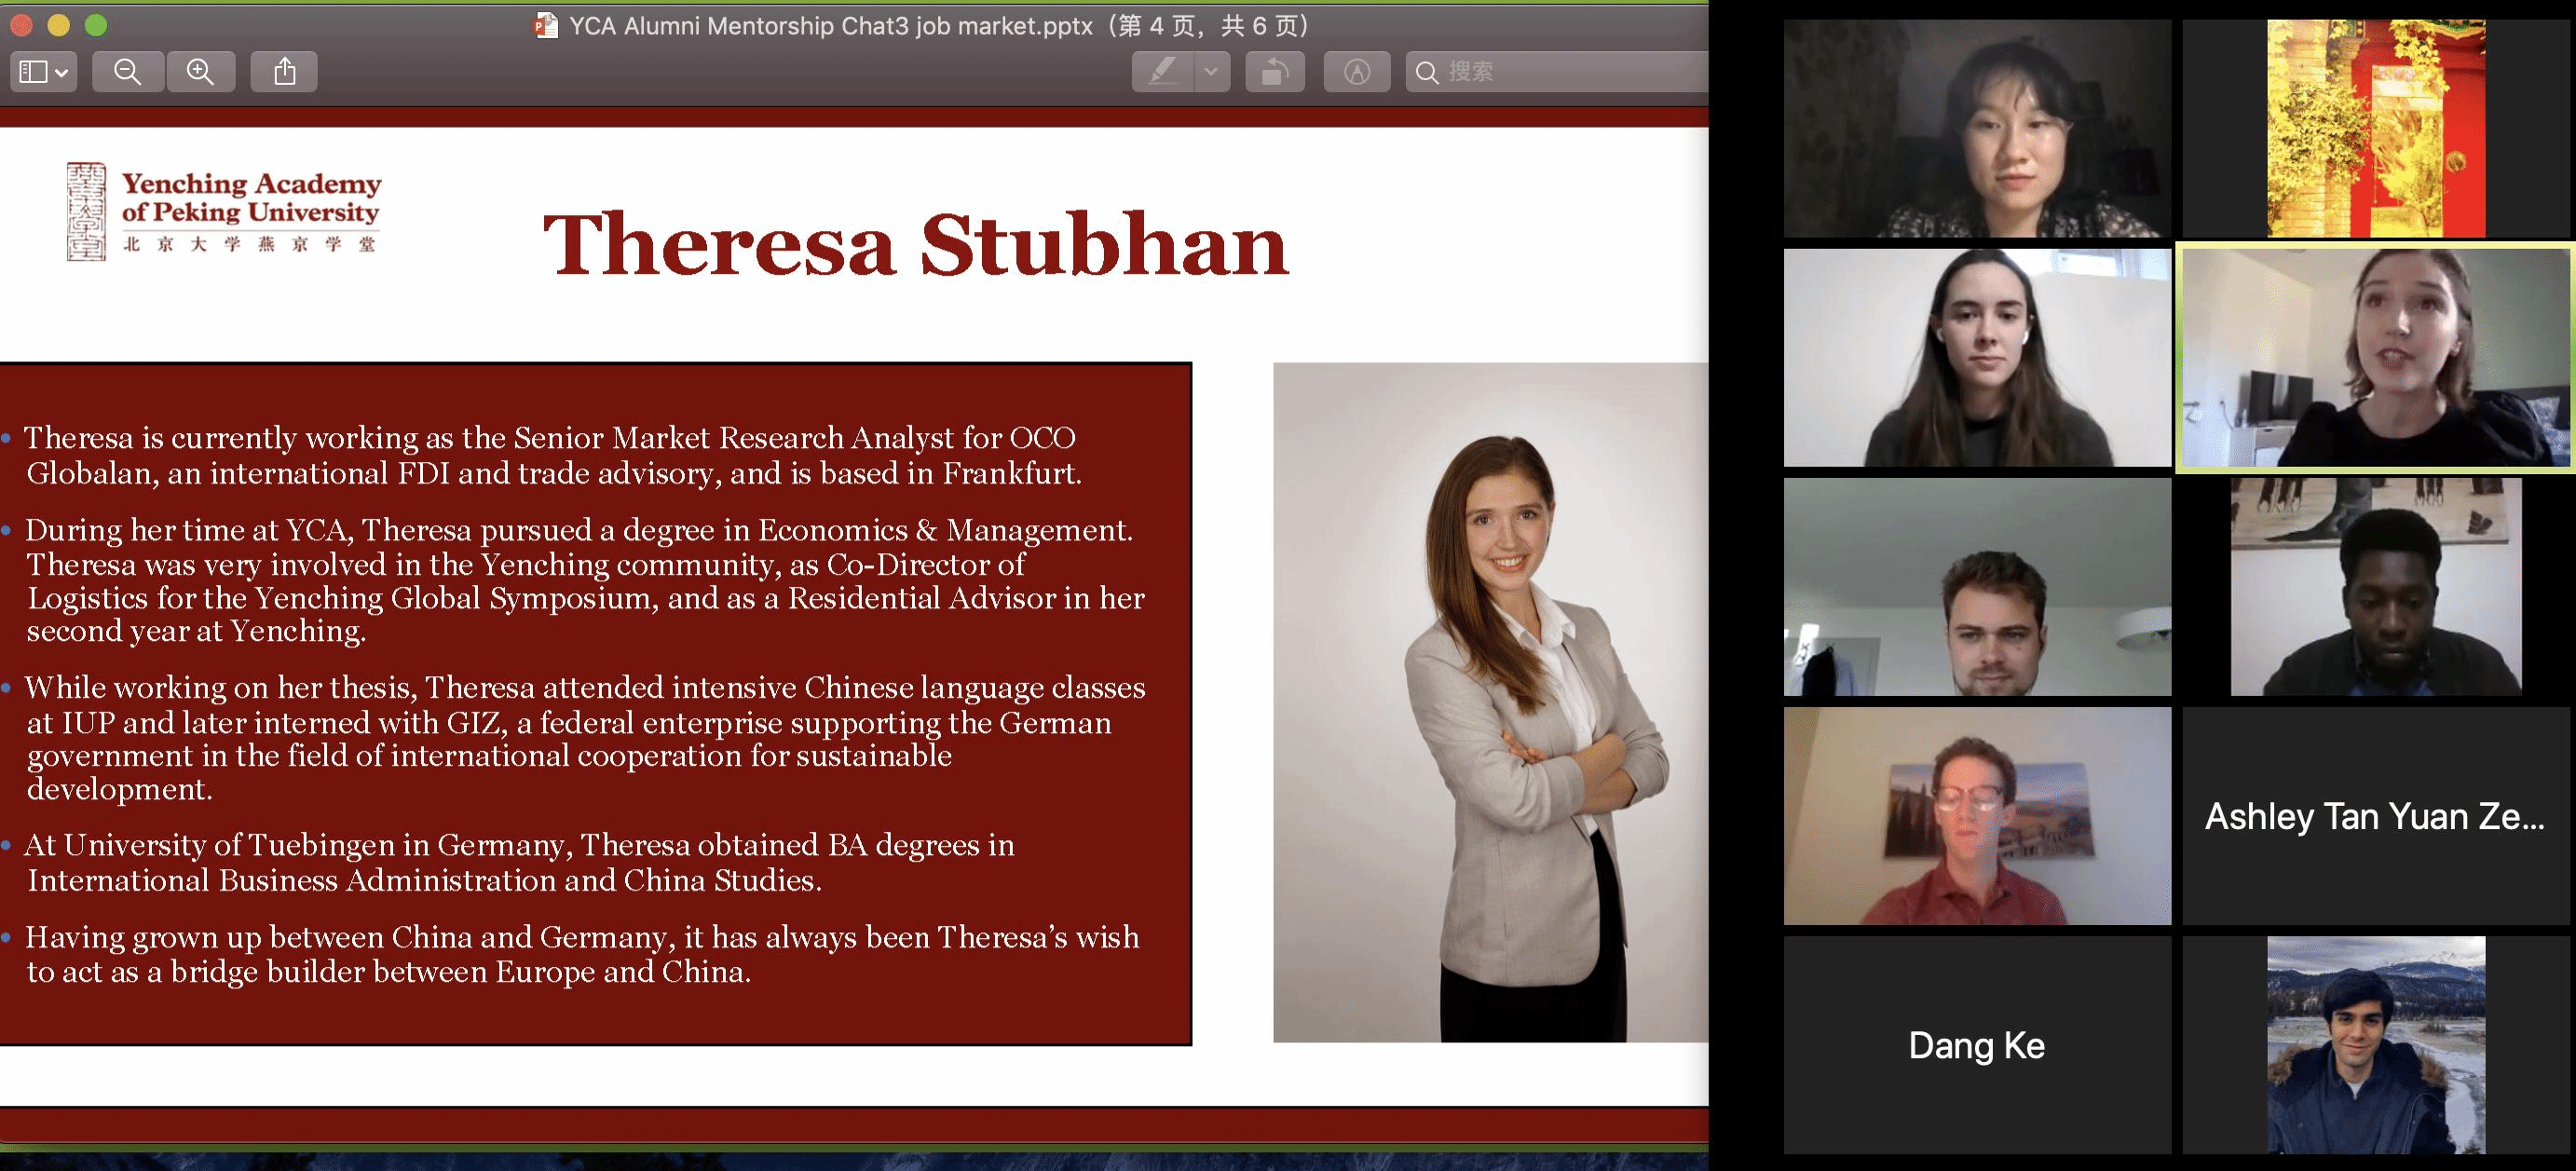The image size is (2576, 1171).
Task: Click the highlight pen tool icon
Action: (x=1163, y=72)
